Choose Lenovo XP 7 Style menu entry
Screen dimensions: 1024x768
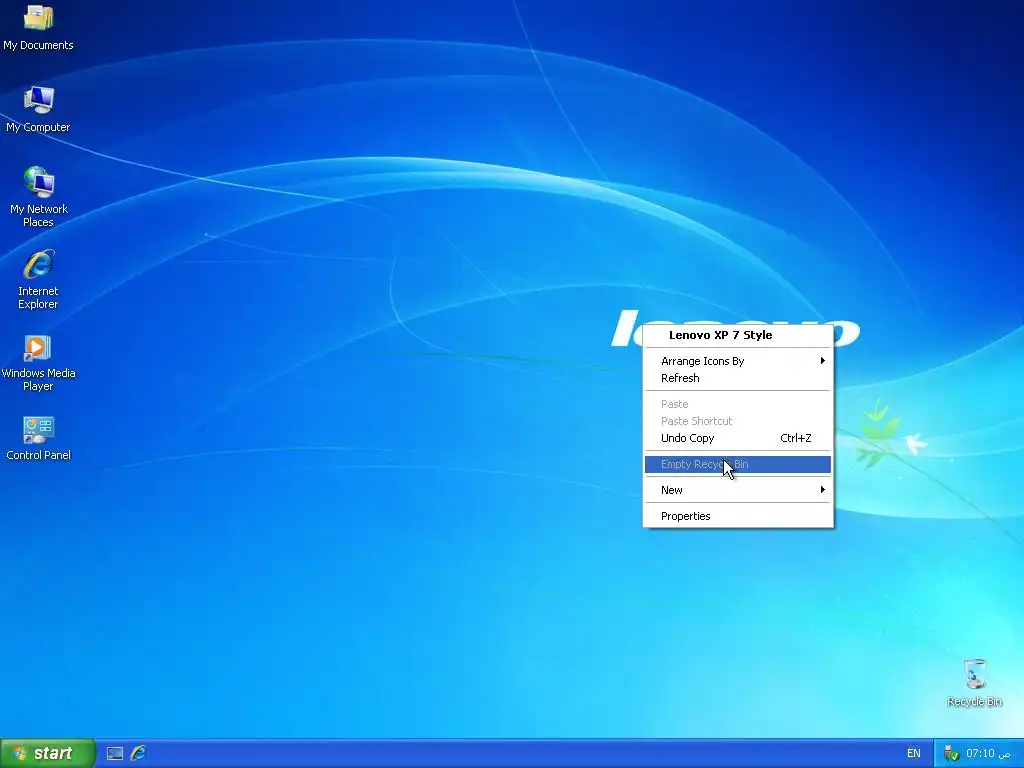click(738, 335)
